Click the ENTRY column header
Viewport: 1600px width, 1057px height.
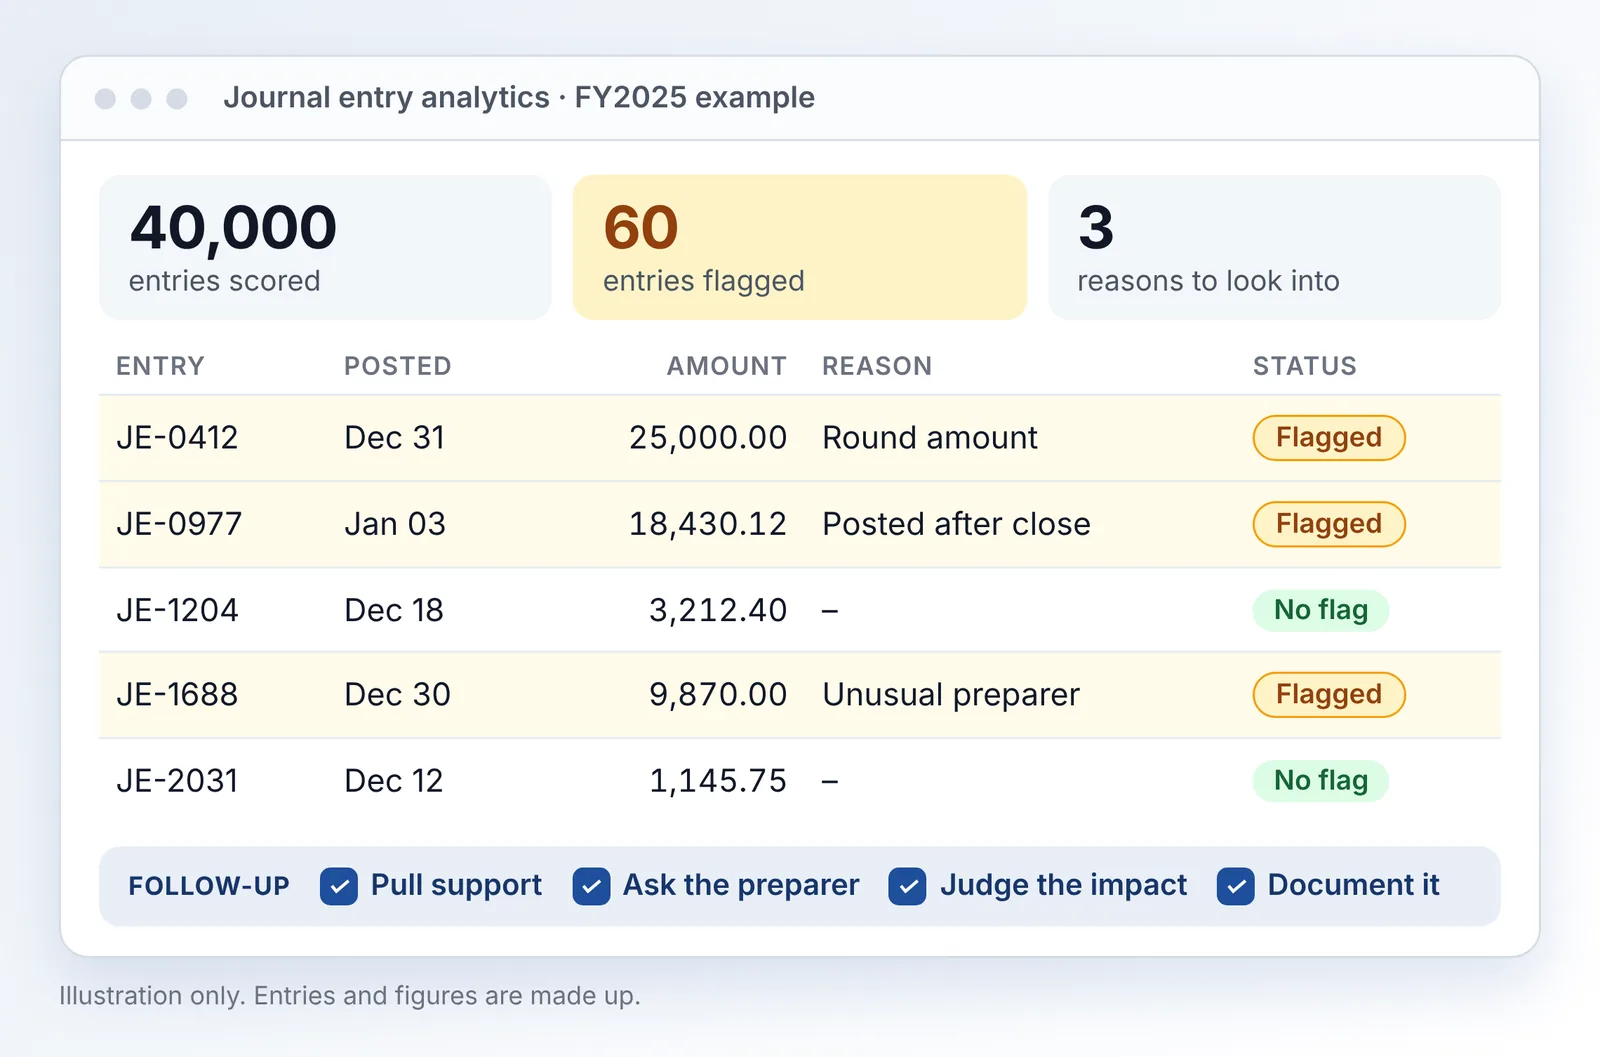(160, 366)
